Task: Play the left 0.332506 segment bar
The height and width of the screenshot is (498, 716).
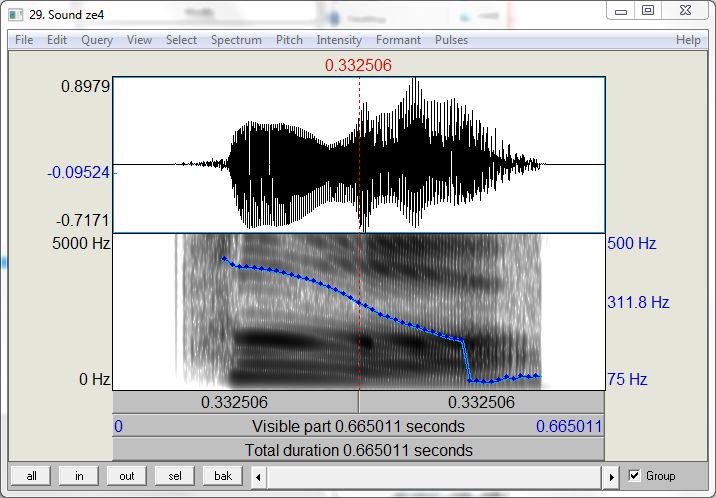Action: [235, 403]
